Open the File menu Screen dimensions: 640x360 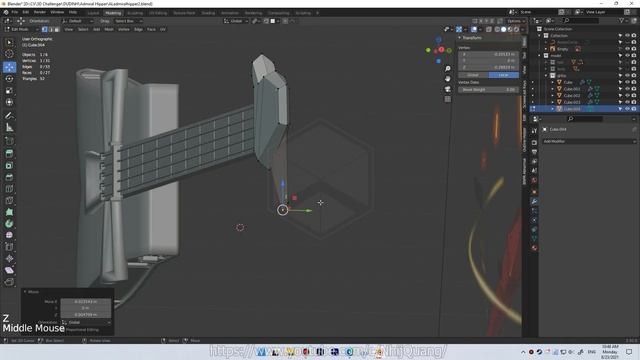(15, 12)
